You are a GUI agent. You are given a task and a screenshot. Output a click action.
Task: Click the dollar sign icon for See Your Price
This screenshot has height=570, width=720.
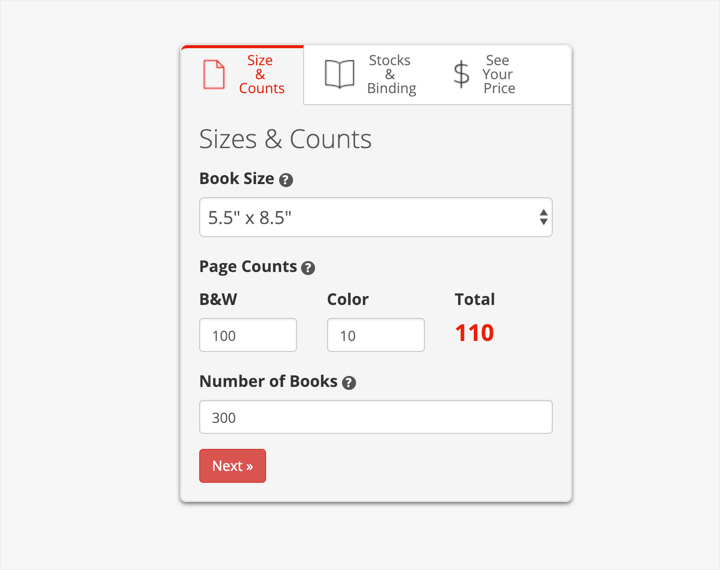tap(461, 74)
